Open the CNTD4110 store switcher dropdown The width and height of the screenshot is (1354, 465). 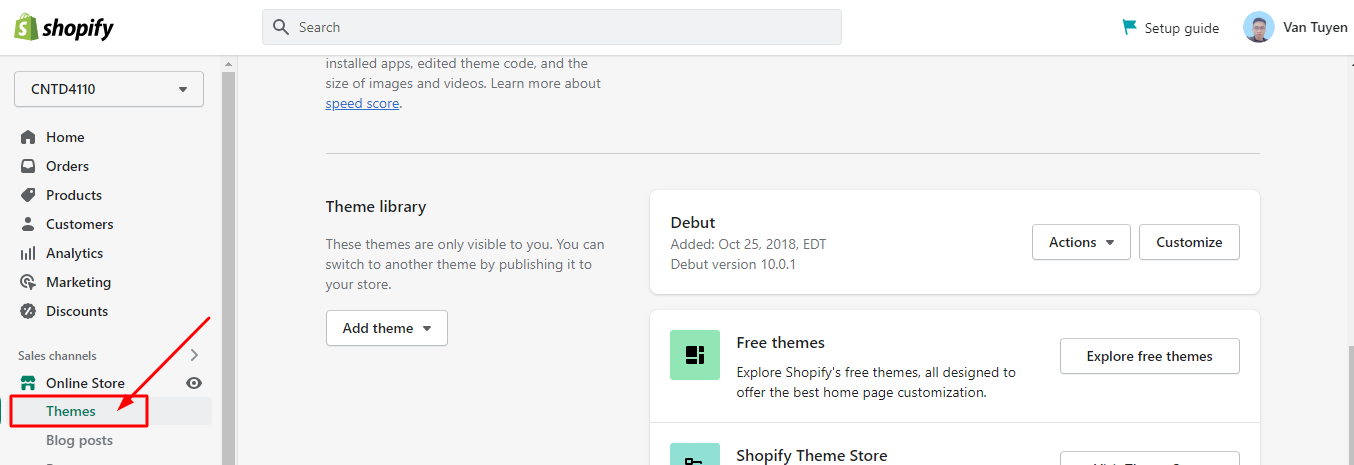click(109, 89)
